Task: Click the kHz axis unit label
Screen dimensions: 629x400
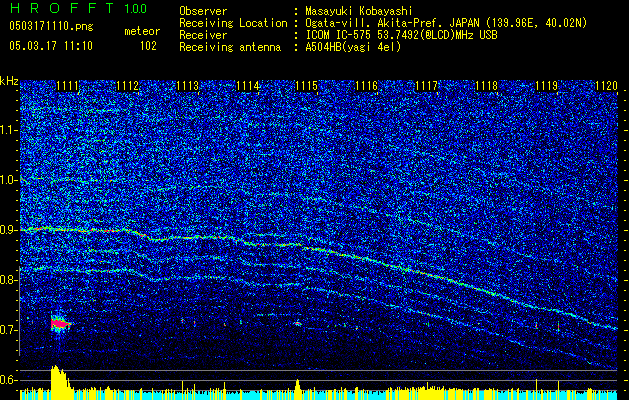Action: [x=9, y=81]
